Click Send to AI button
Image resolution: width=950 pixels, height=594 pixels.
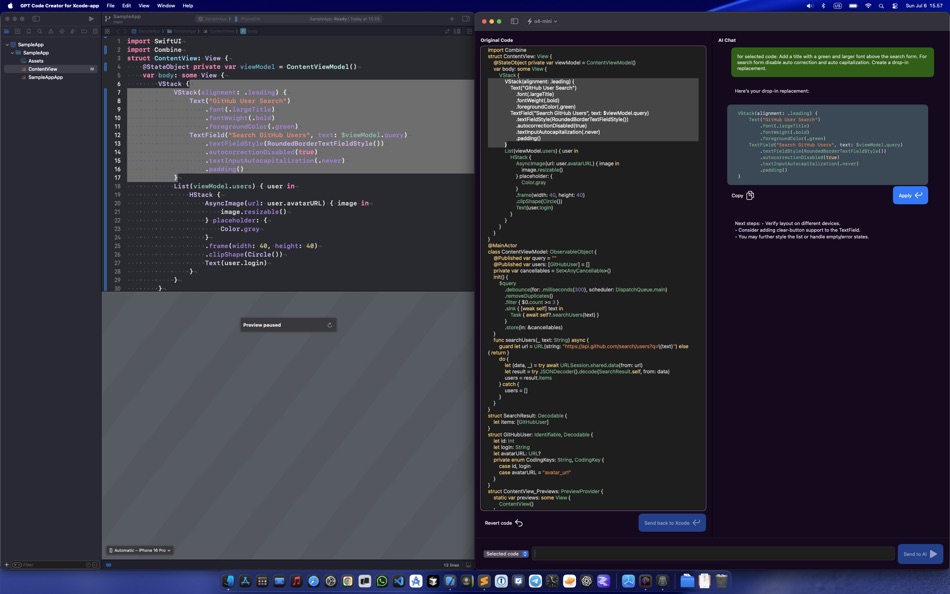920,554
